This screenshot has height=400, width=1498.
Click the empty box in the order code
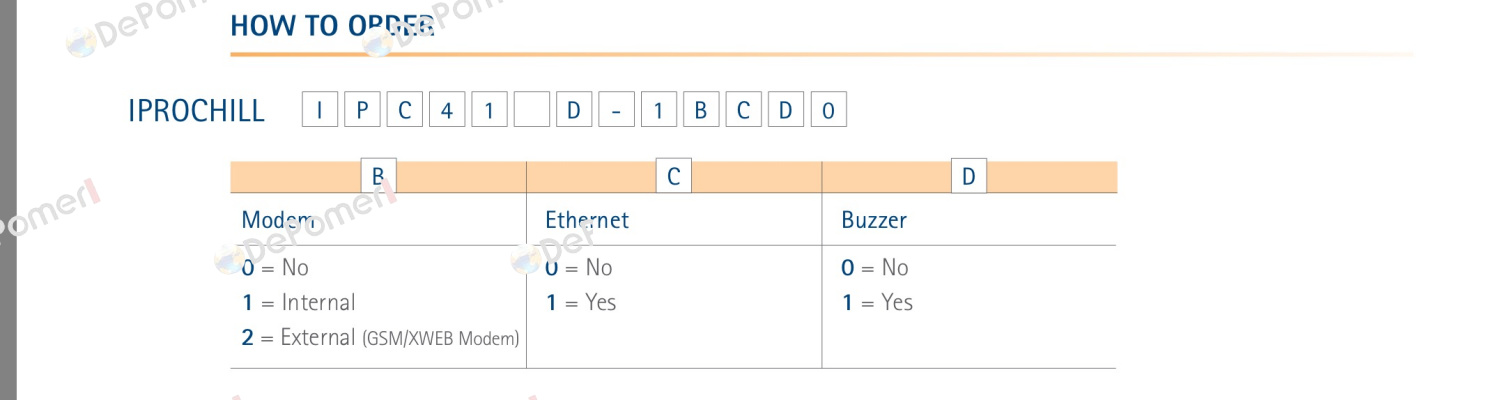[532, 109]
